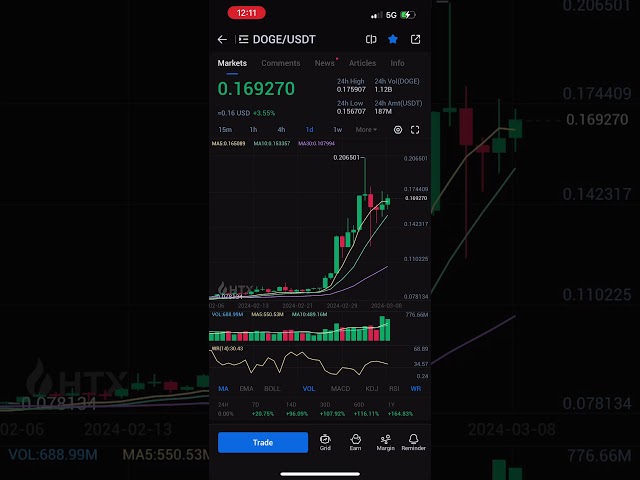Set a price Reminder bell

tap(413, 442)
